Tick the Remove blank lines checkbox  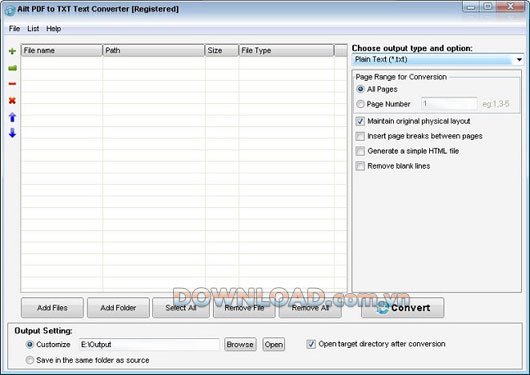click(x=360, y=166)
